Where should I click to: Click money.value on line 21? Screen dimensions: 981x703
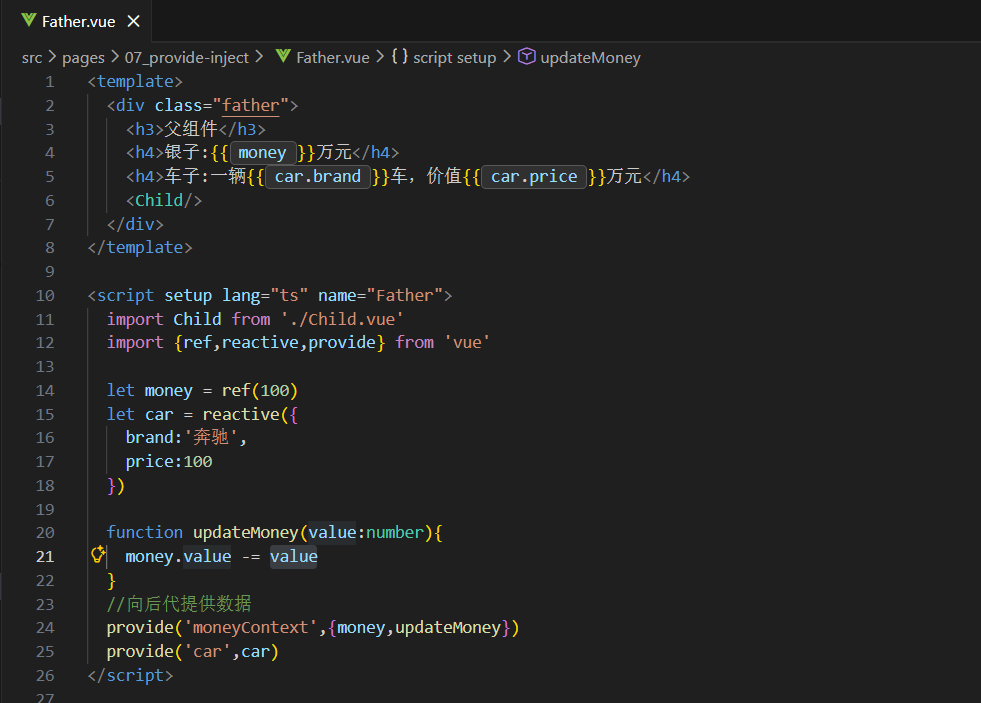(x=178, y=557)
